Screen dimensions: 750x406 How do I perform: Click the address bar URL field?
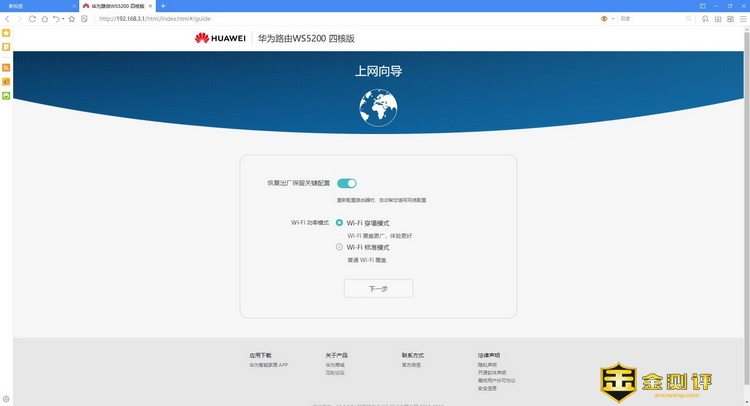point(300,18)
